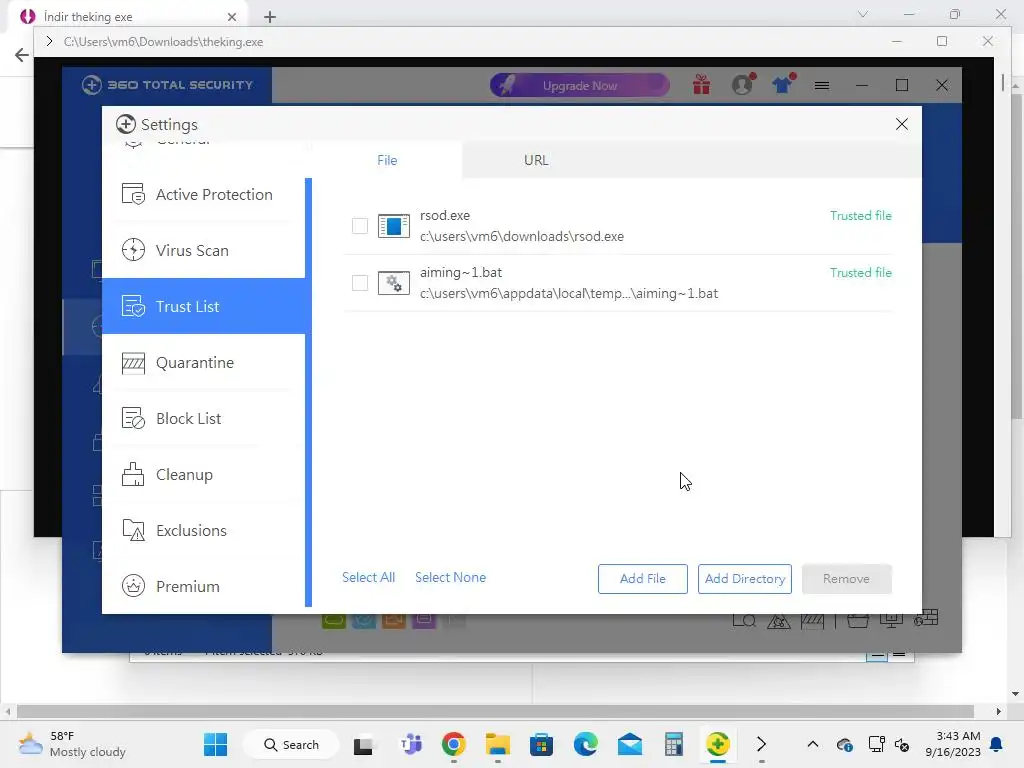1024x768 pixels.
Task: Click the Exclusions sidebar icon
Action: tap(133, 530)
